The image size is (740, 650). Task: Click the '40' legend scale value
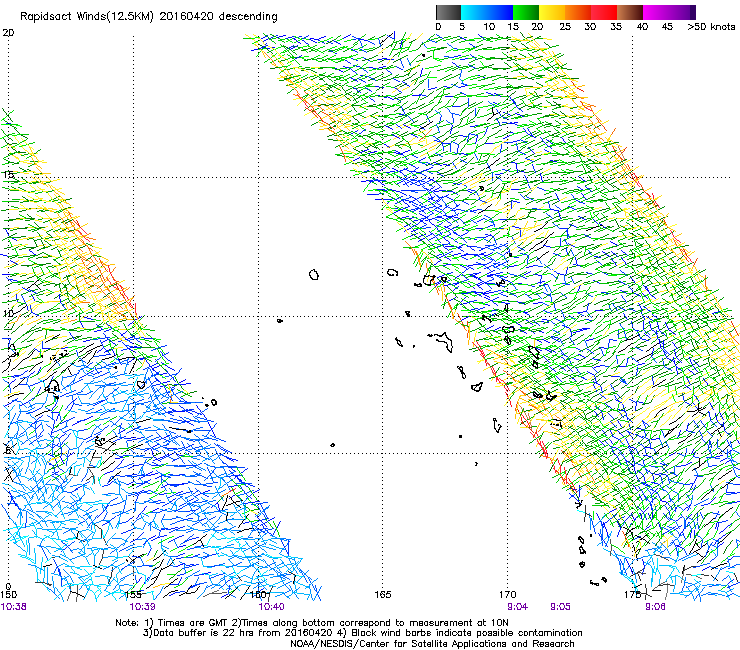tap(642, 27)
